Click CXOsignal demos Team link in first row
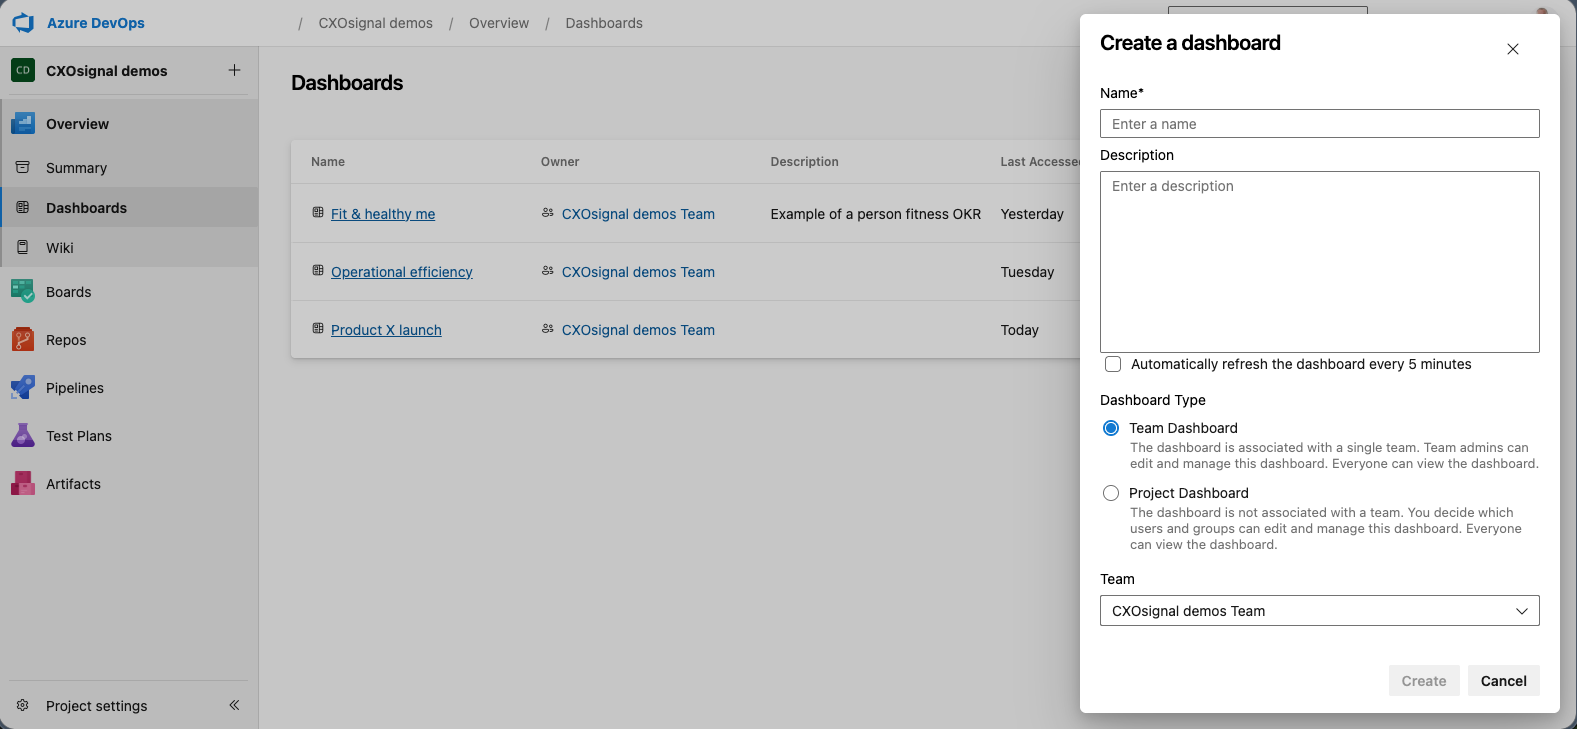 click(x=638, y=214)
